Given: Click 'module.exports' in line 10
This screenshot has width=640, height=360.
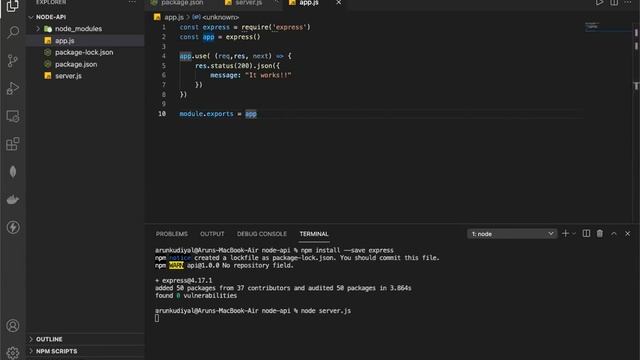Looking at the screenshot, I should [x=206, y=114].
